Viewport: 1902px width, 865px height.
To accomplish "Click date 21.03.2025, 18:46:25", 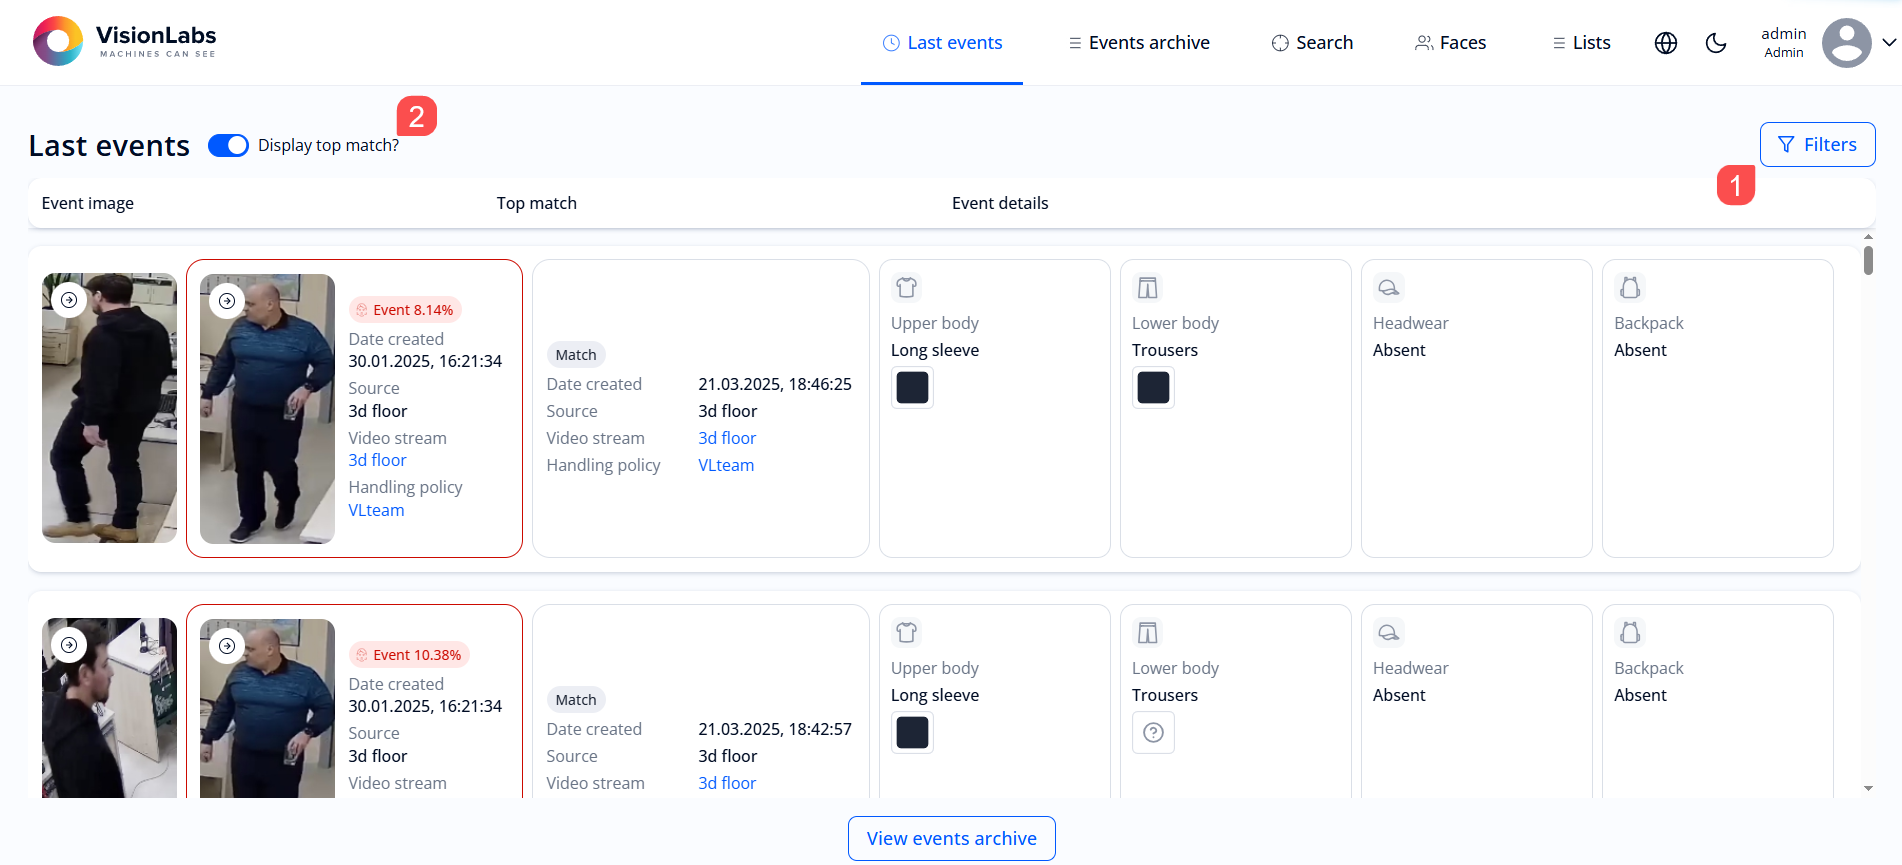I will (775, 384).
